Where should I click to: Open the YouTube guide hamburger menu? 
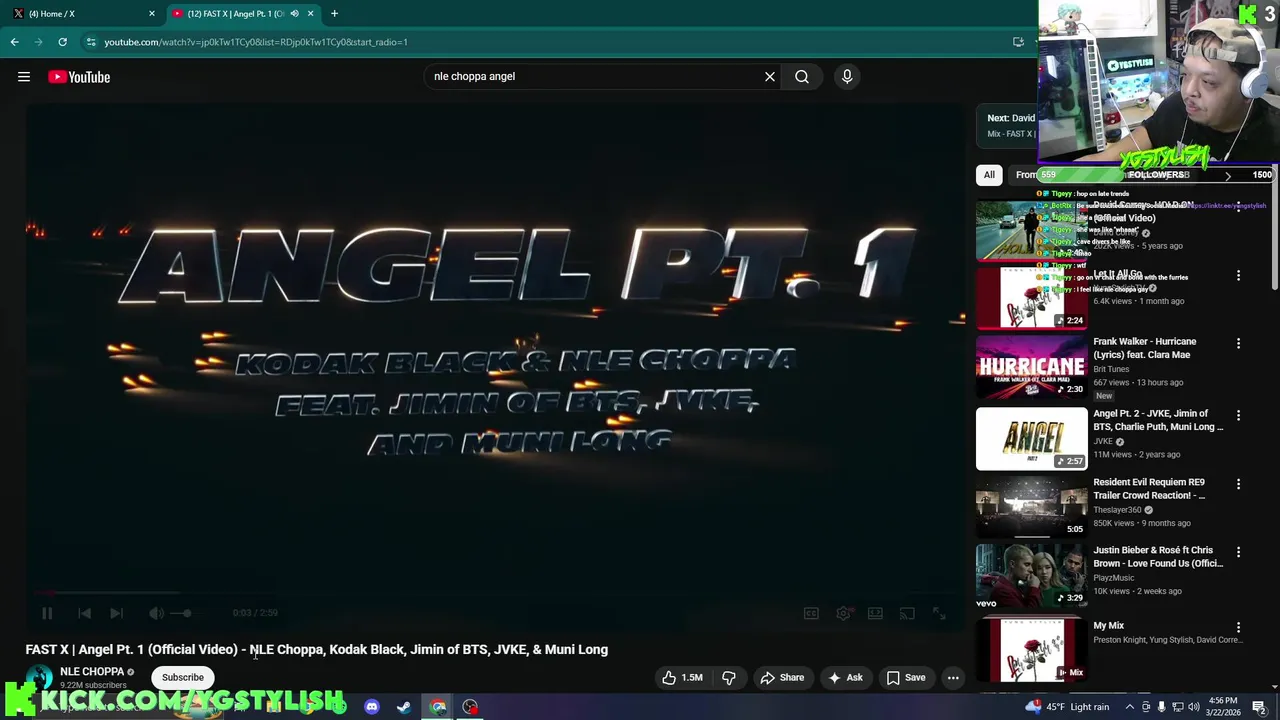point(24,77)
